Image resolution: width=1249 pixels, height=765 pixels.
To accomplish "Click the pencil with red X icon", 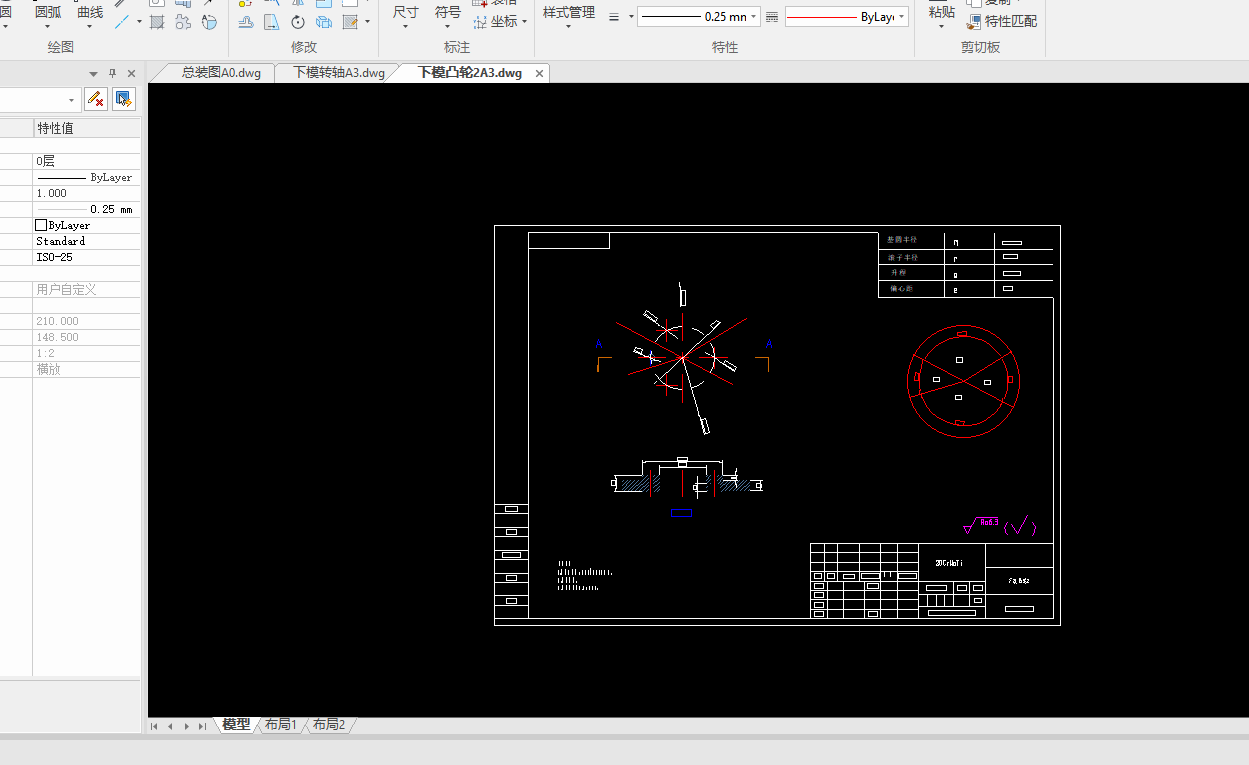I will 96,99.
